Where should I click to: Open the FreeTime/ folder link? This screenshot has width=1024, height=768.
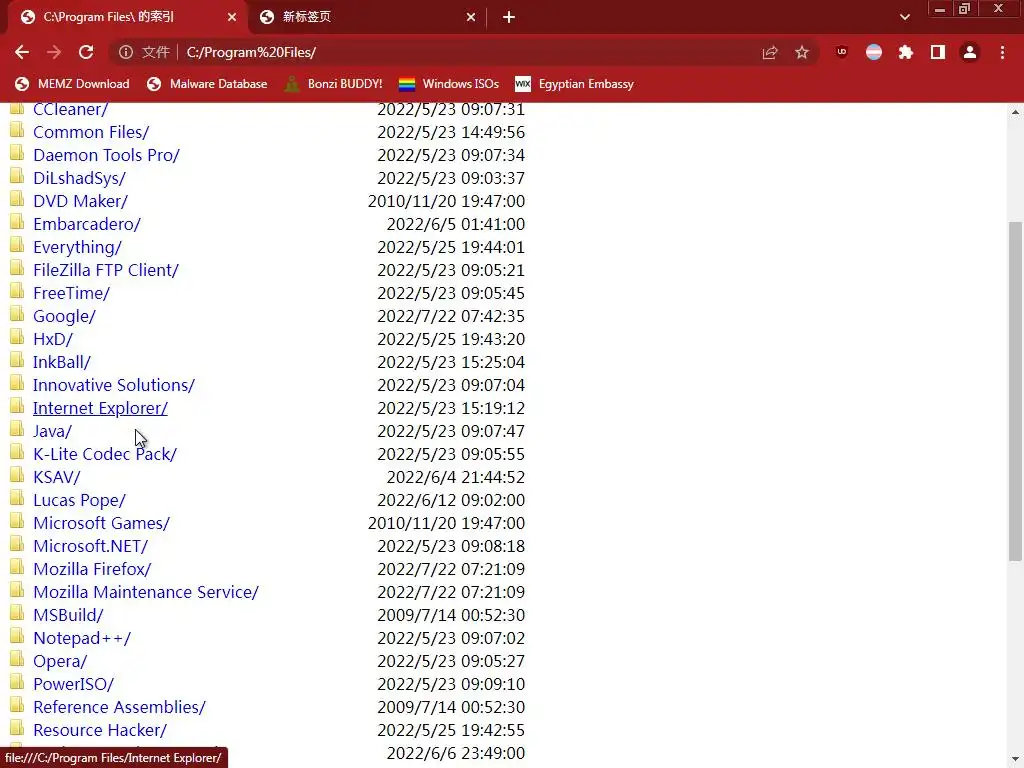pyautogui.click(x=71, y=293)
